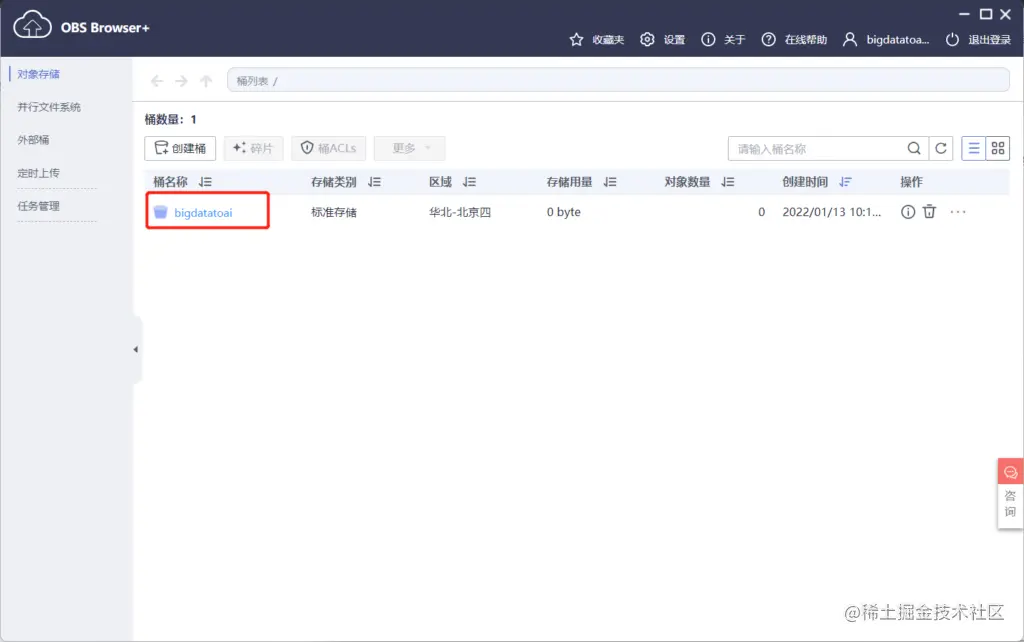1024x642 pixels.
Task: Click the OBS Browser+ cloud logo
Action: click(33, 25)
